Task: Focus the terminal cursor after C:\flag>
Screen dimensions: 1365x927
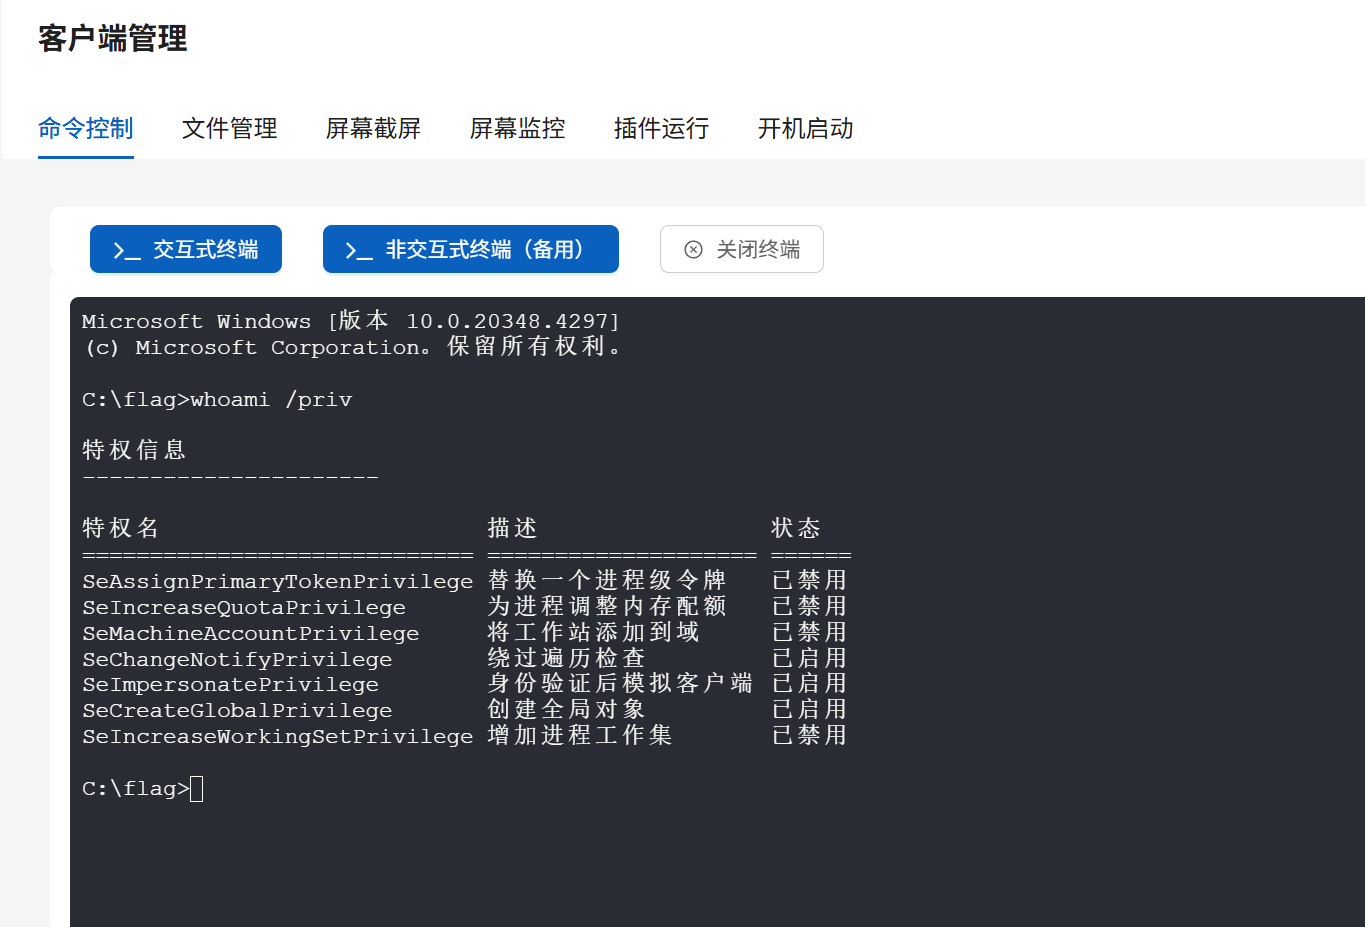Action: [197, 789]
